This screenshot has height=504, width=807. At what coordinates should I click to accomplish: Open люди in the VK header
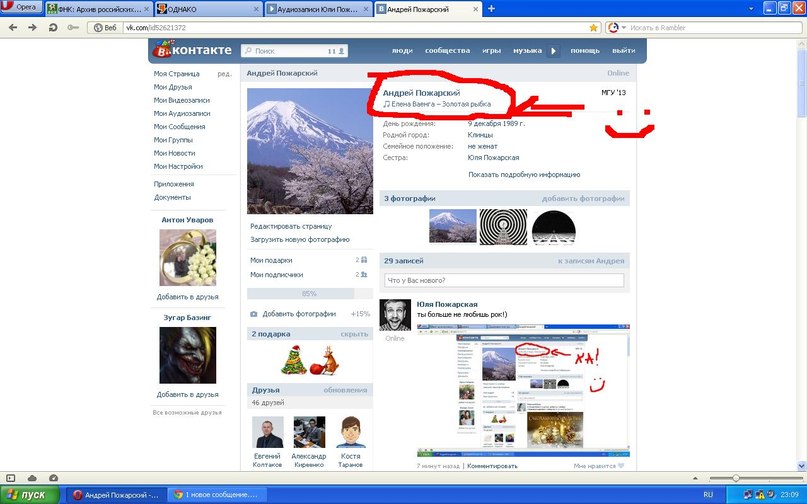402,50
